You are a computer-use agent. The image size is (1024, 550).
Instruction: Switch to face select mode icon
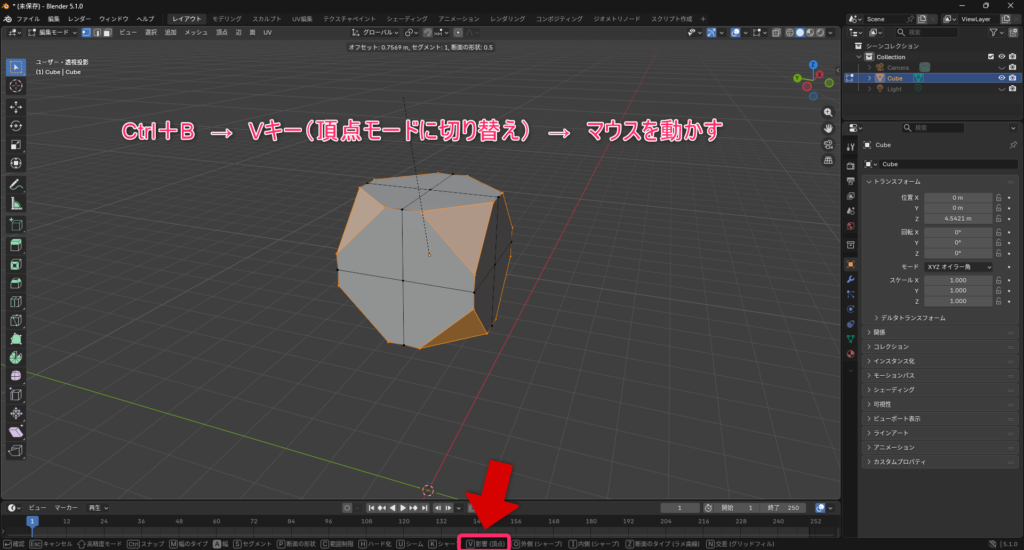coord(108,33)
